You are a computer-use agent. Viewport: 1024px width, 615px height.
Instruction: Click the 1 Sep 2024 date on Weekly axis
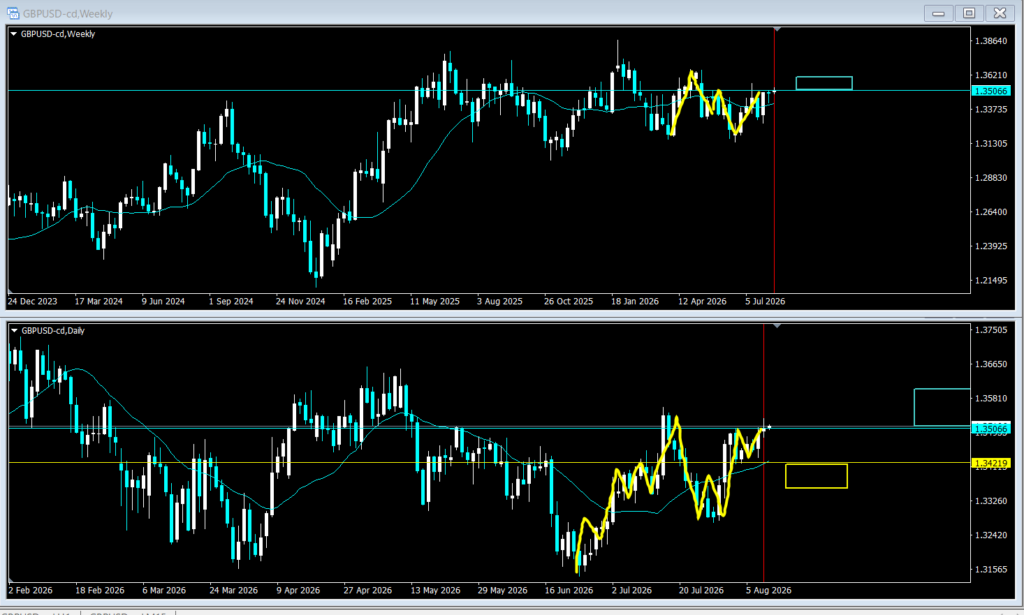coord(231,301)
